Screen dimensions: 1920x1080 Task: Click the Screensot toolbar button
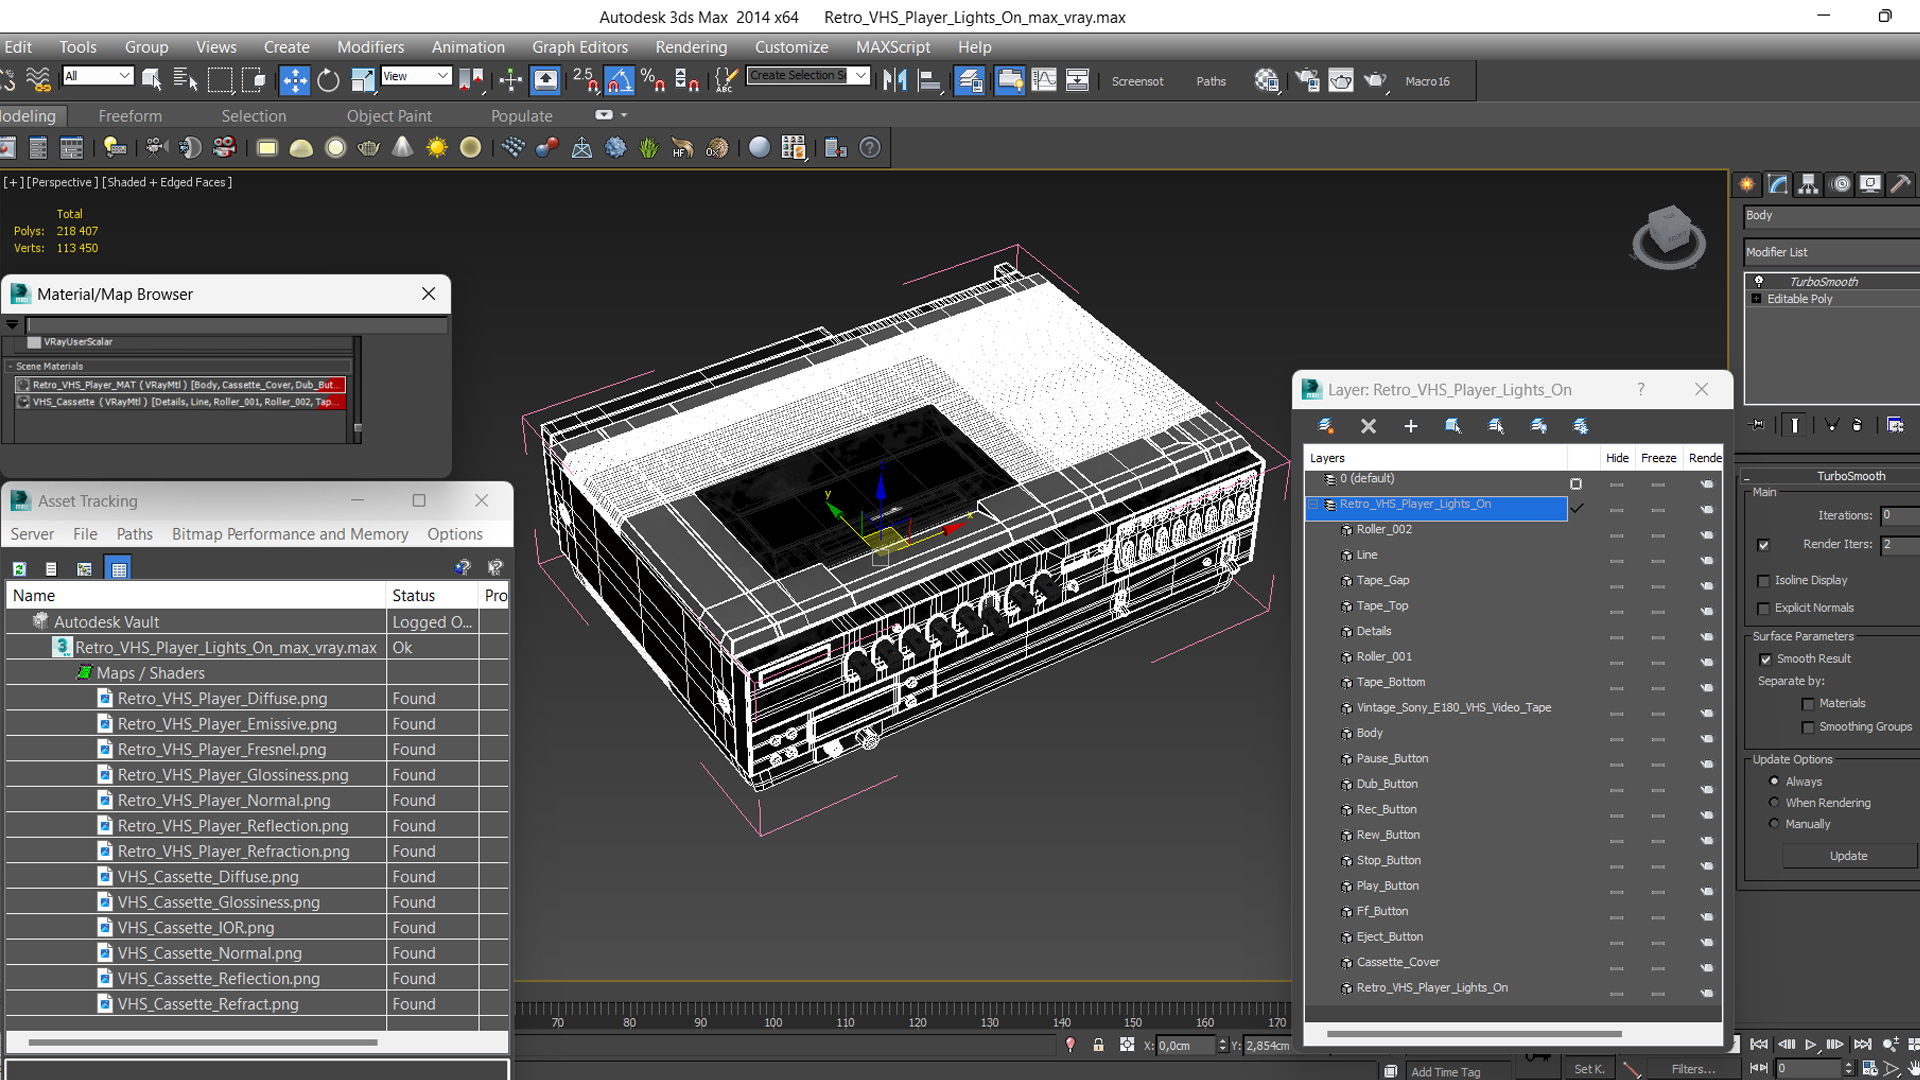tap(1137, 82)
